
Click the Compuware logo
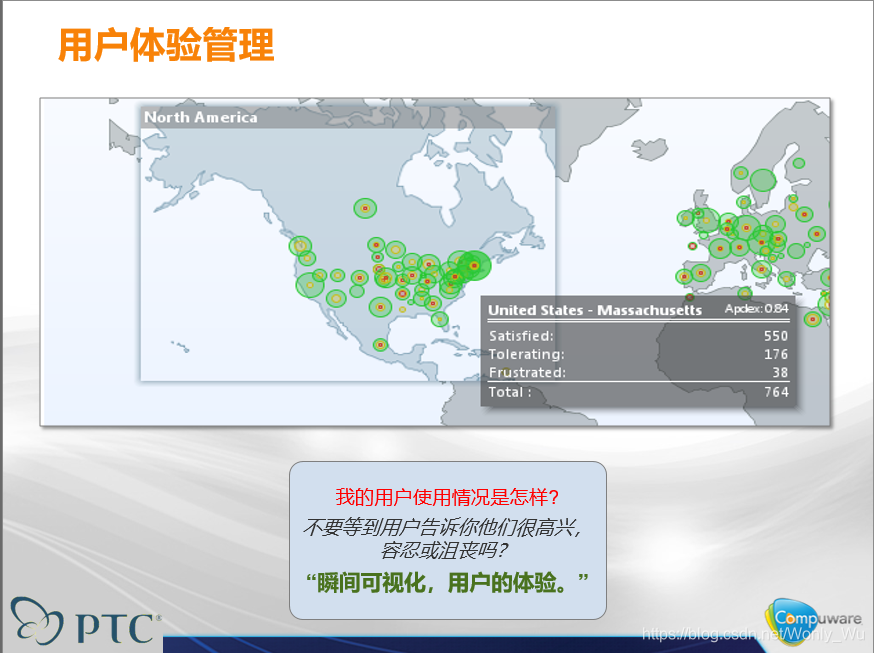(x=814, y=621)
